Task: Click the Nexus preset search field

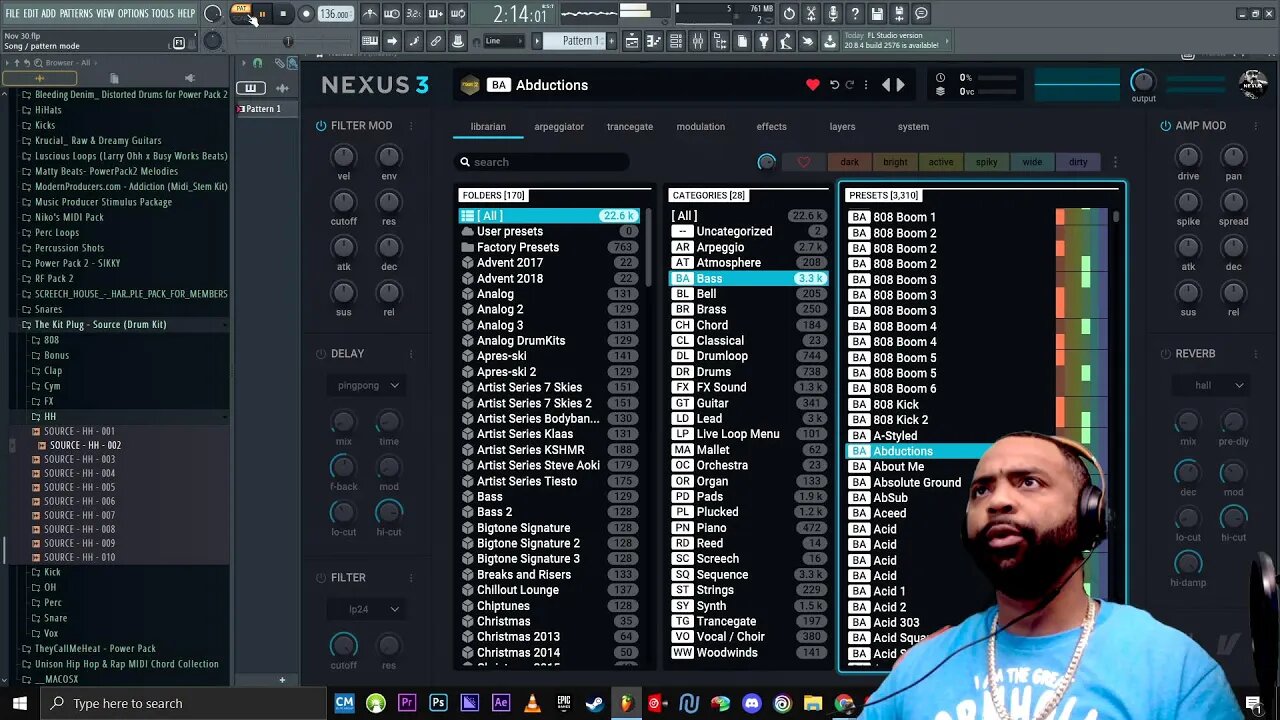Action: 543,162
